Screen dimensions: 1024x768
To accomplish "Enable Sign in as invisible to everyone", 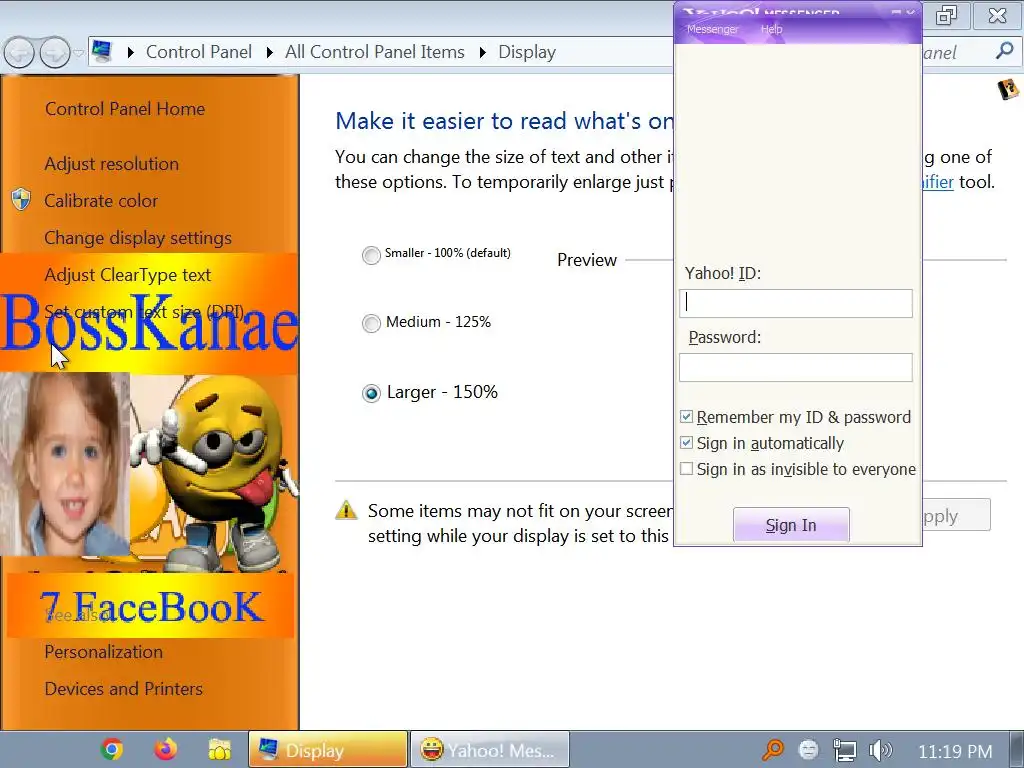I will [x=686, y=469].
